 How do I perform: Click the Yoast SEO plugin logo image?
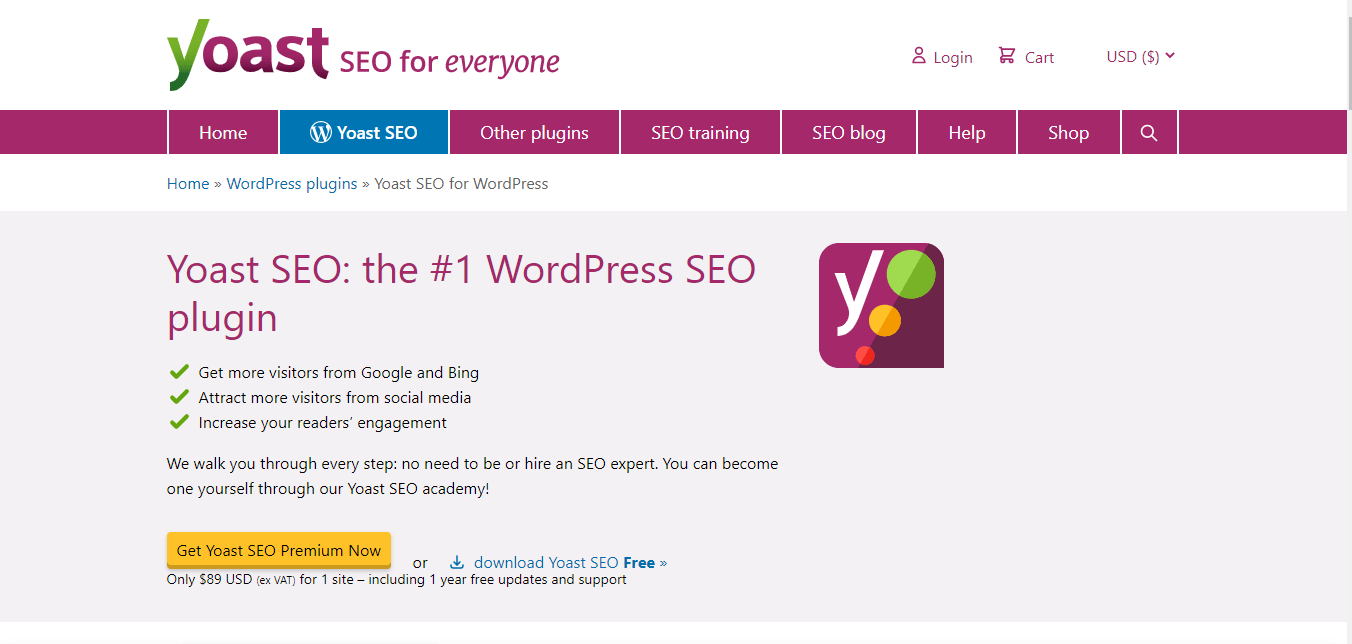[881, 305]
